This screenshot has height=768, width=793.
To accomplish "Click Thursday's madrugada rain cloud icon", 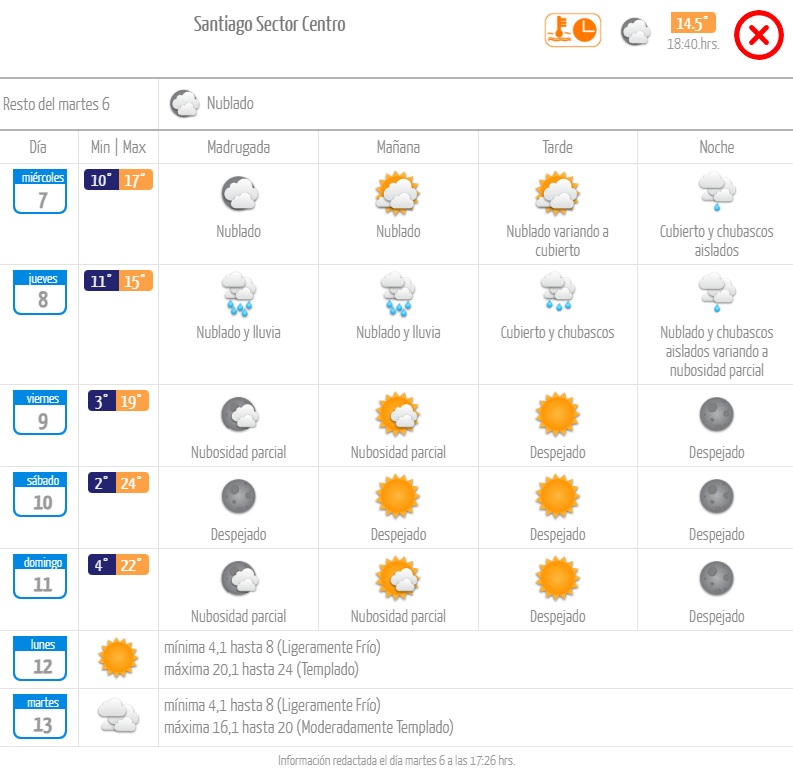I will [238, 293].
